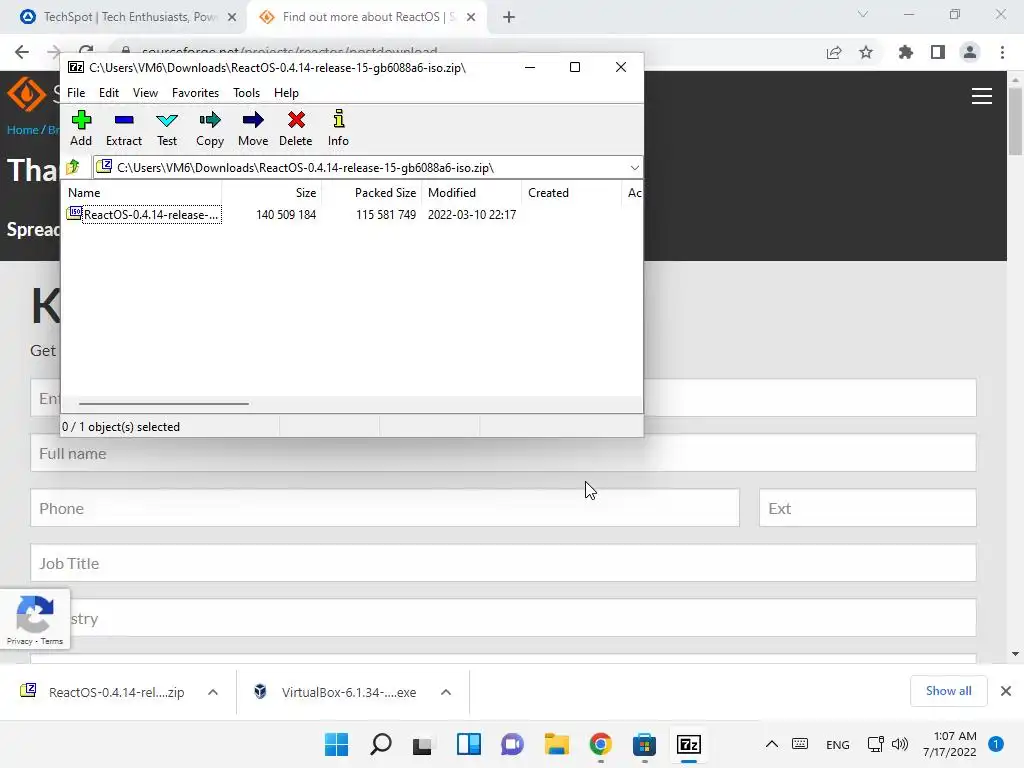Screen dimensions: 1024x768
Task: Click the red Delete icon
Action: point(295,128)
